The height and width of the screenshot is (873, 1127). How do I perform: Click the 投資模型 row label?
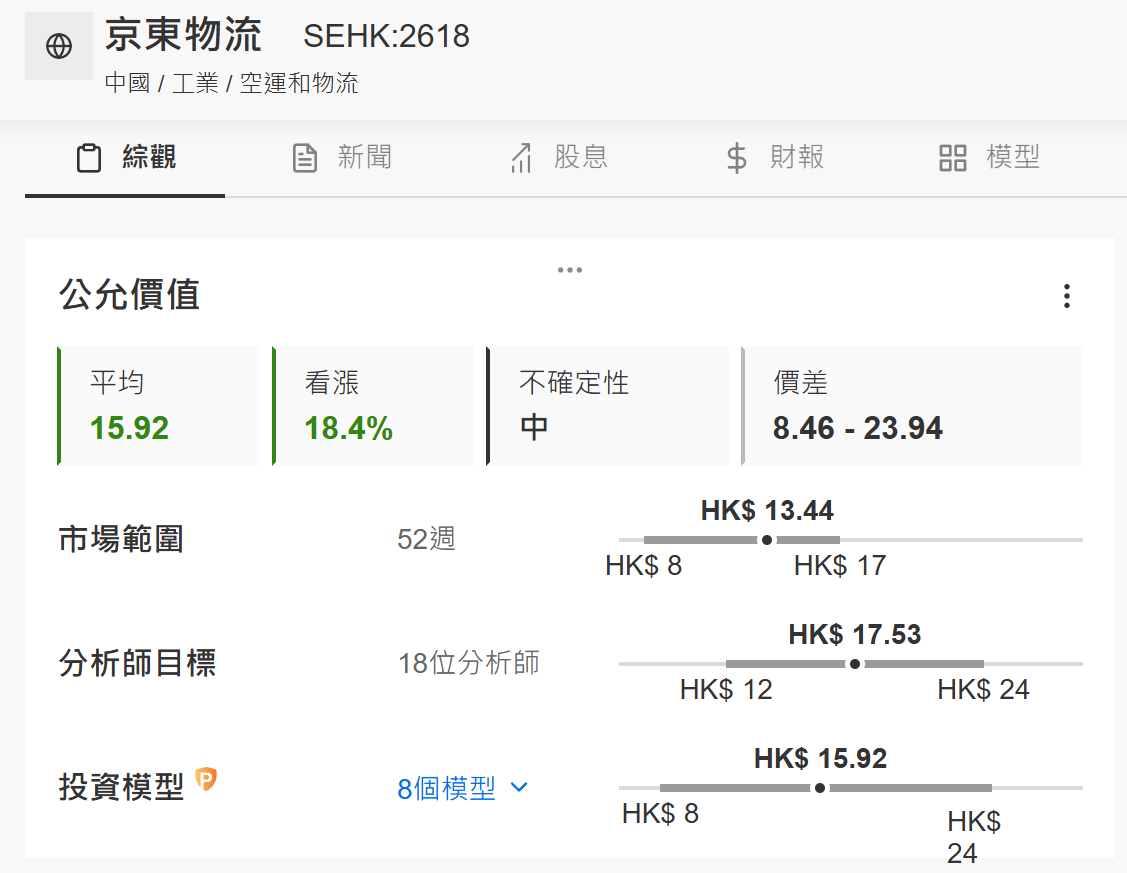[121, 787]
